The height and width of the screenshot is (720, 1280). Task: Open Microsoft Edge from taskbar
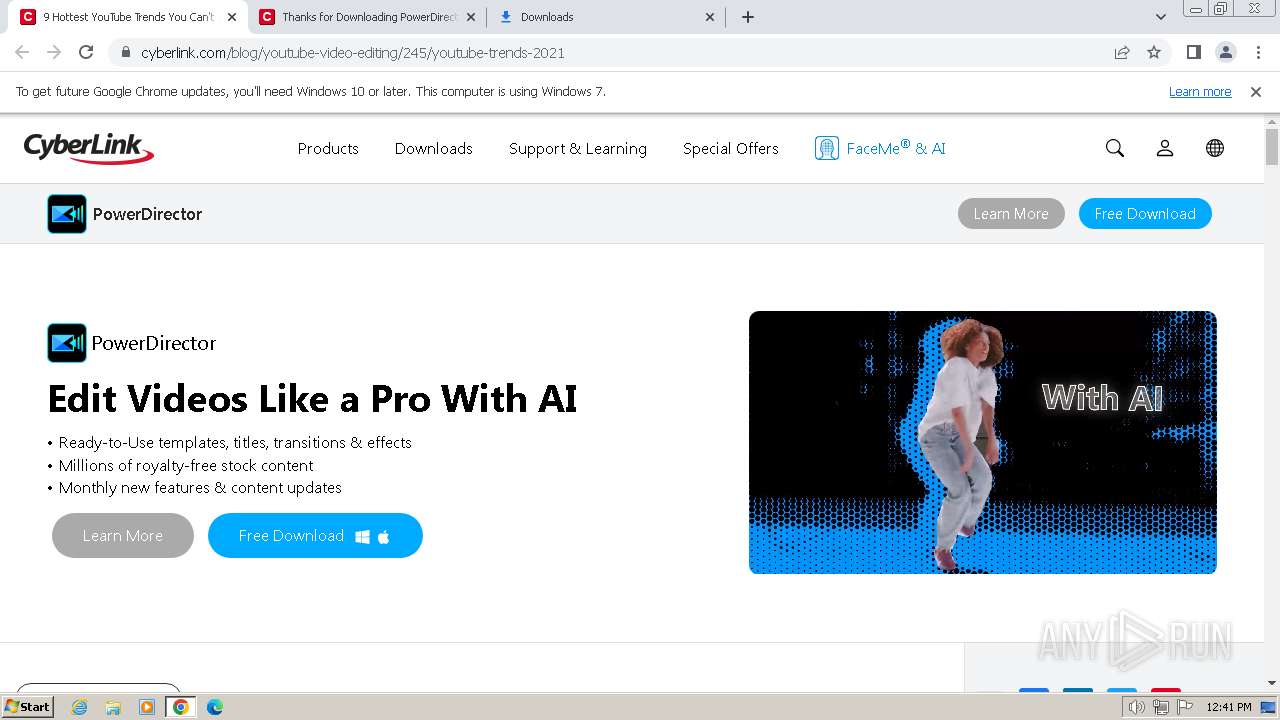click(215, 707)
